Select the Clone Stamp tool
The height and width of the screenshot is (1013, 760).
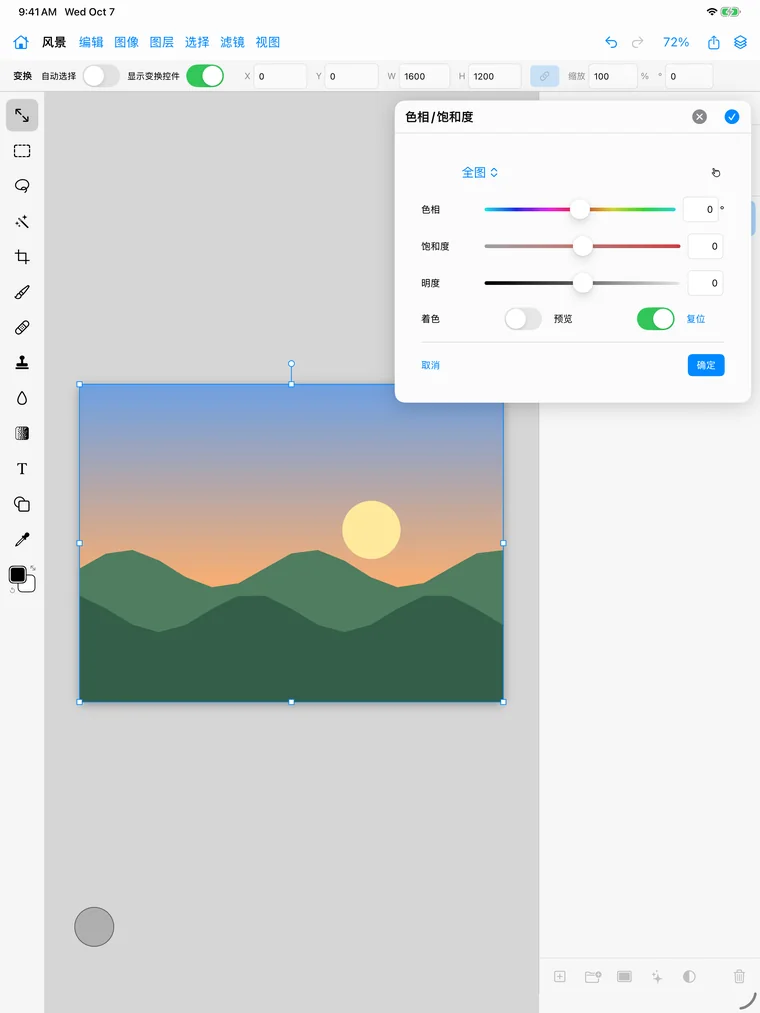[22, 362]
